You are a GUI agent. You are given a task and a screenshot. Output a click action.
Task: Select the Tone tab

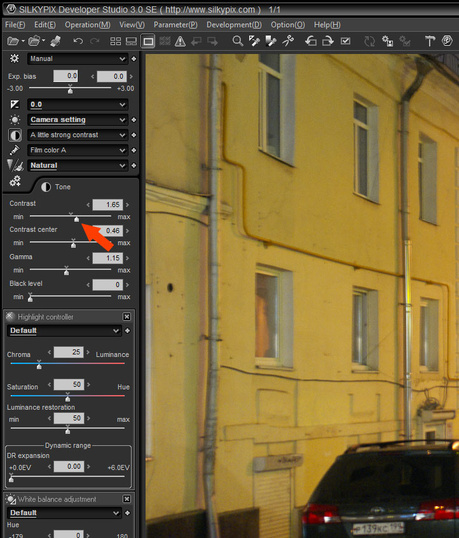tap(56, 187)
